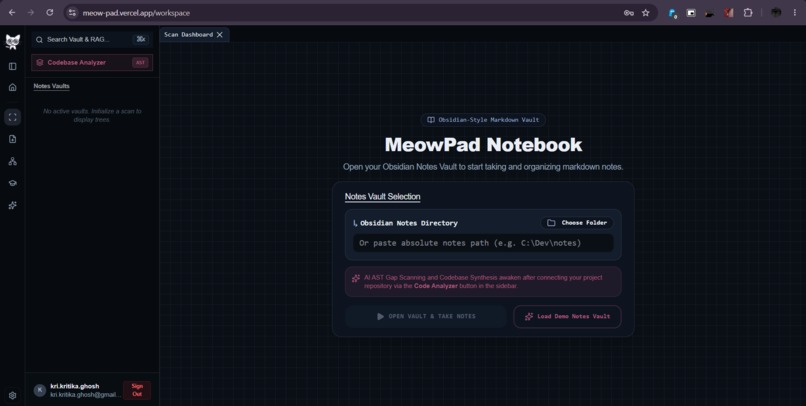
Task: Open the AI sparkles icon in the left rail
Action: click(13, 206)
